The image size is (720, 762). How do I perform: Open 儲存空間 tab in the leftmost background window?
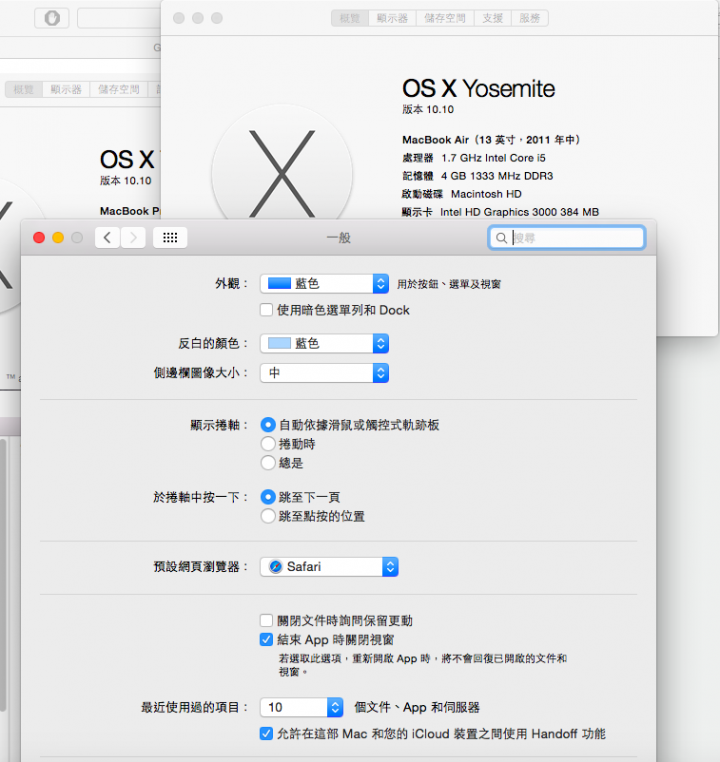point(119,89)
